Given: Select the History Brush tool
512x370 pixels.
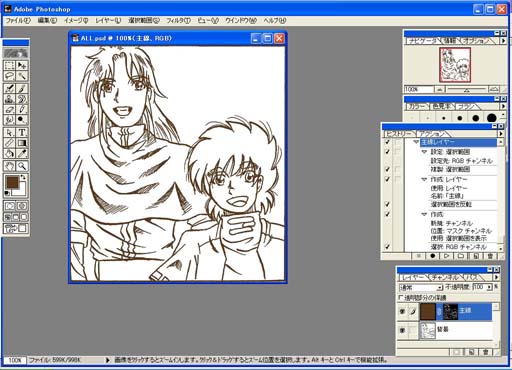Looking at the screenshot, I should 22,99.
